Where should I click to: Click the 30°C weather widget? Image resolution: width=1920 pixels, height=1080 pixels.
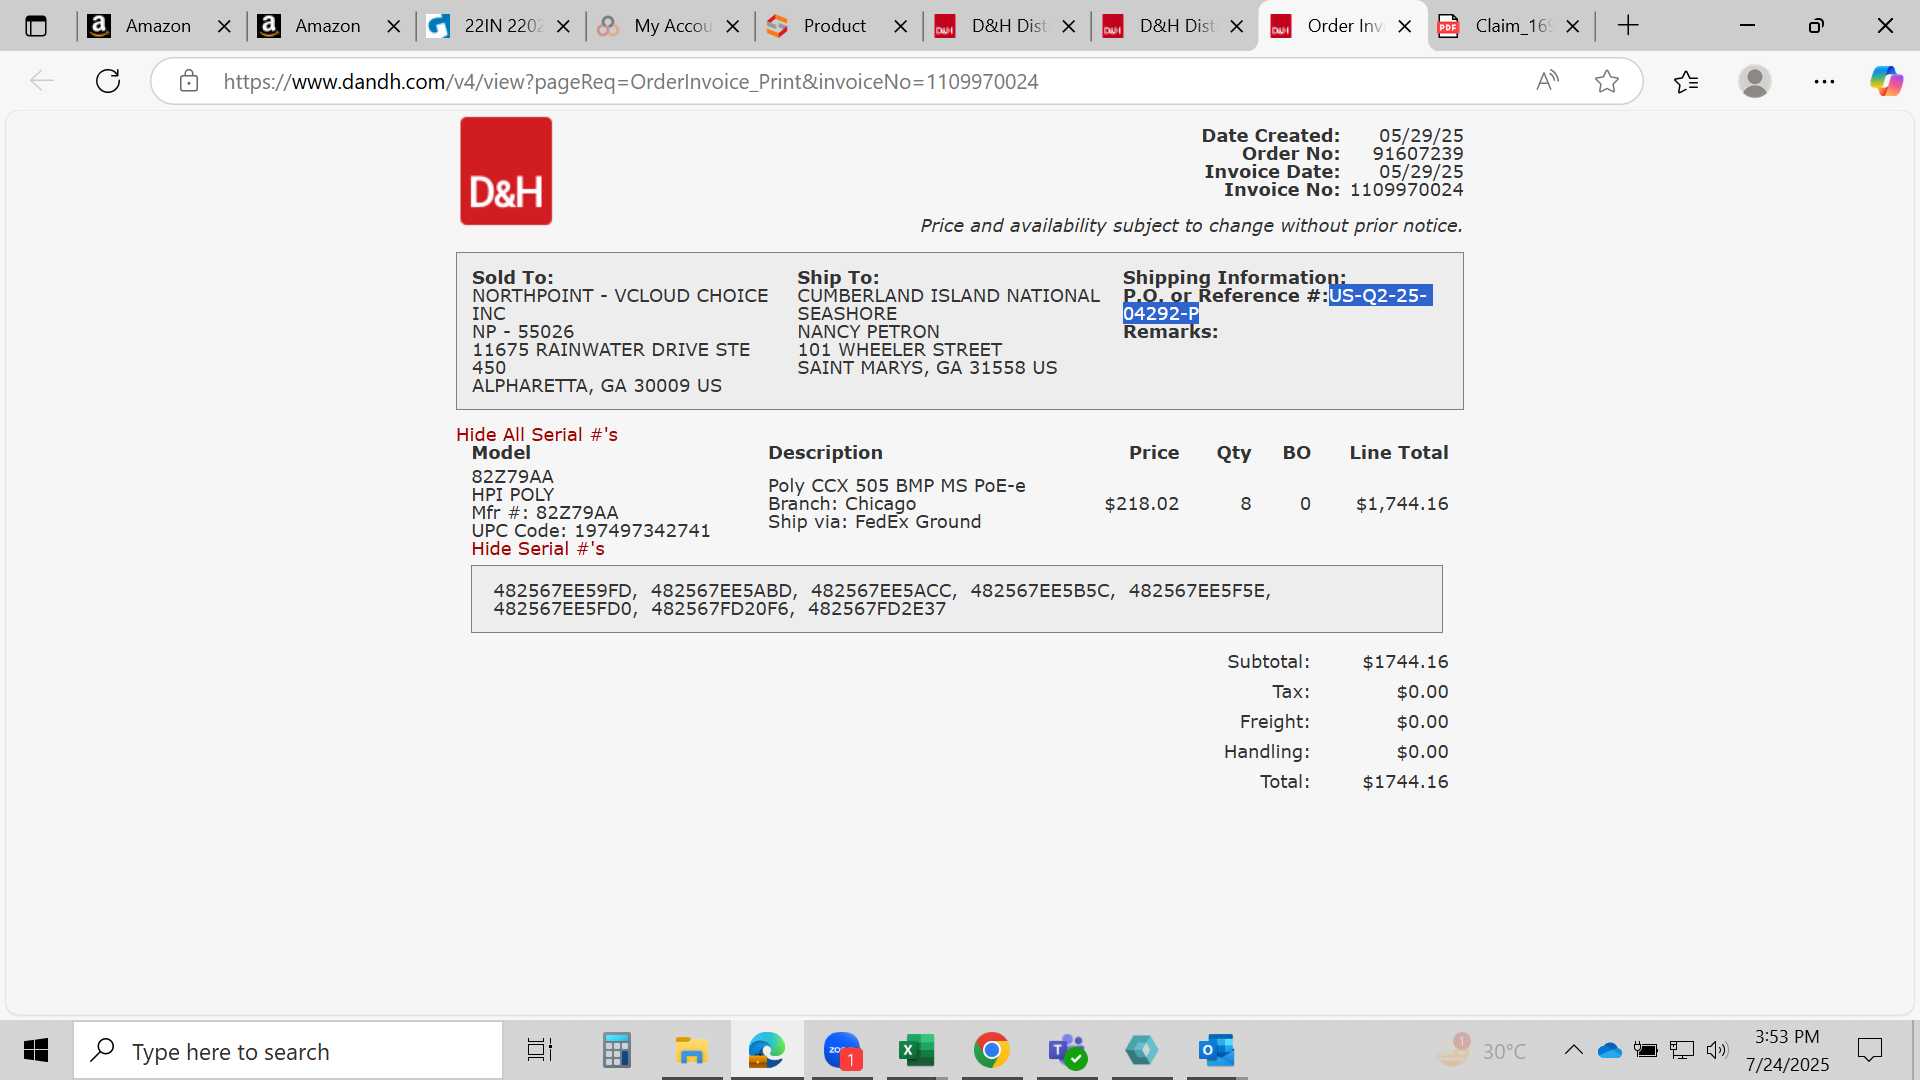point(1482,1050)
